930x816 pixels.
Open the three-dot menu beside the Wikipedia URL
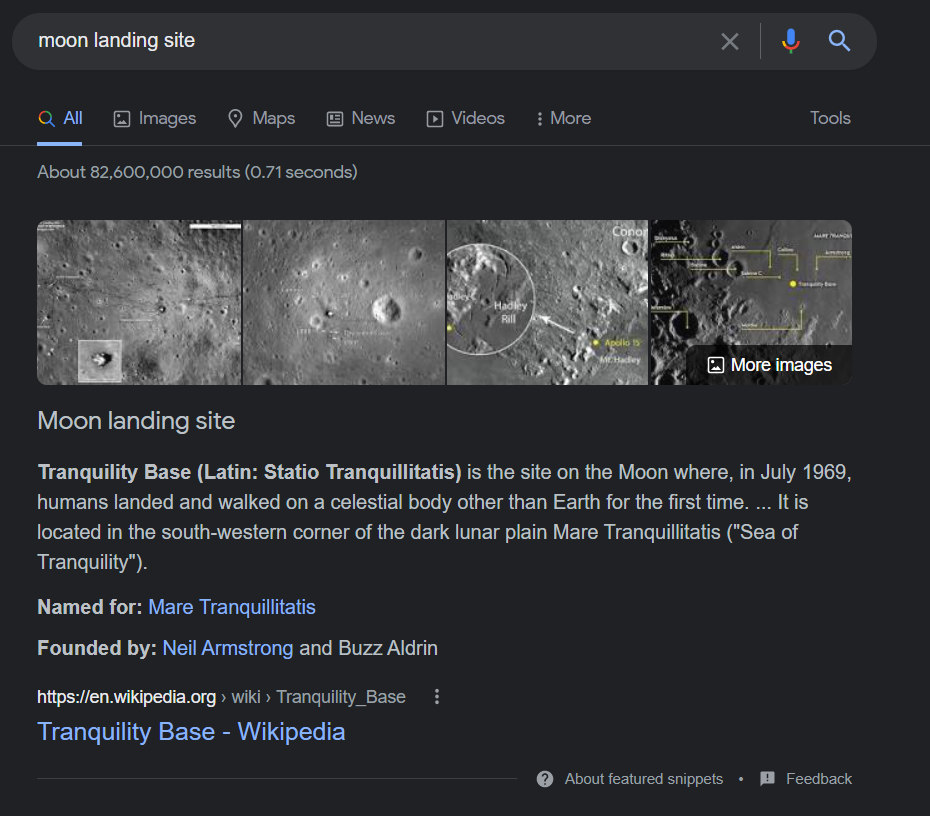point(437,697)
